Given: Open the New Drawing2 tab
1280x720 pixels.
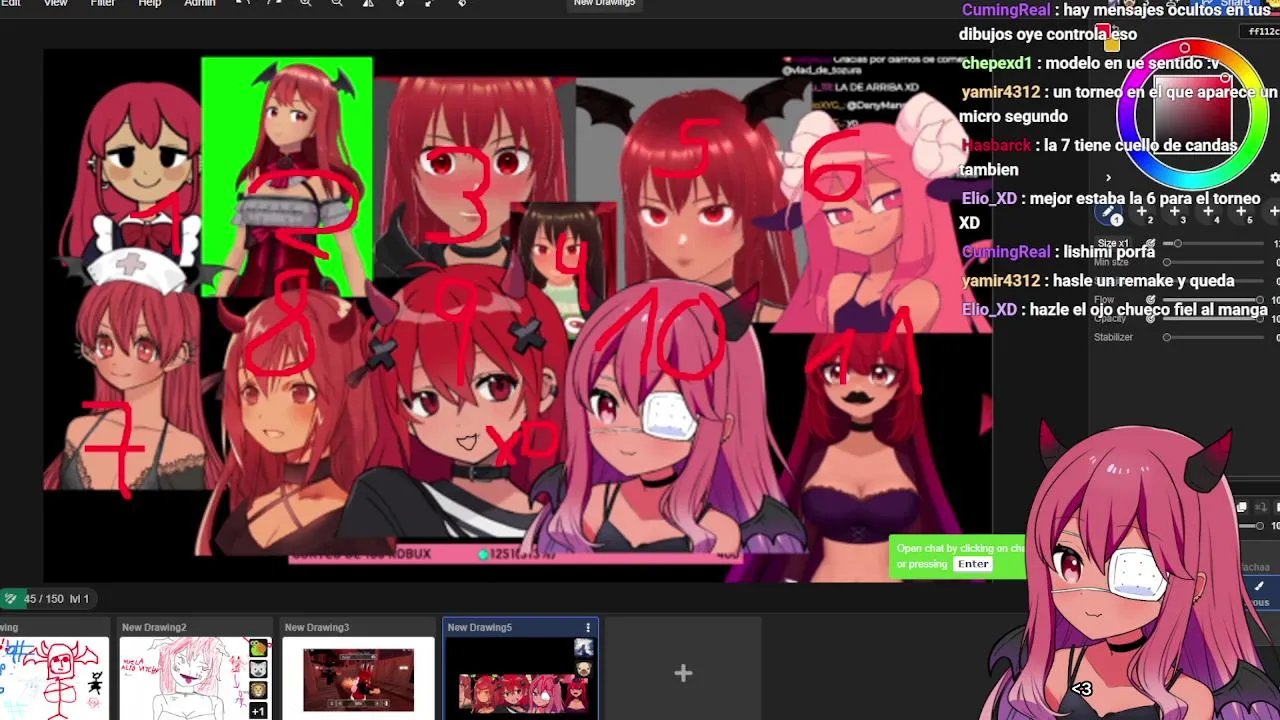Looking at the screenshot, I should coord(154,627).
